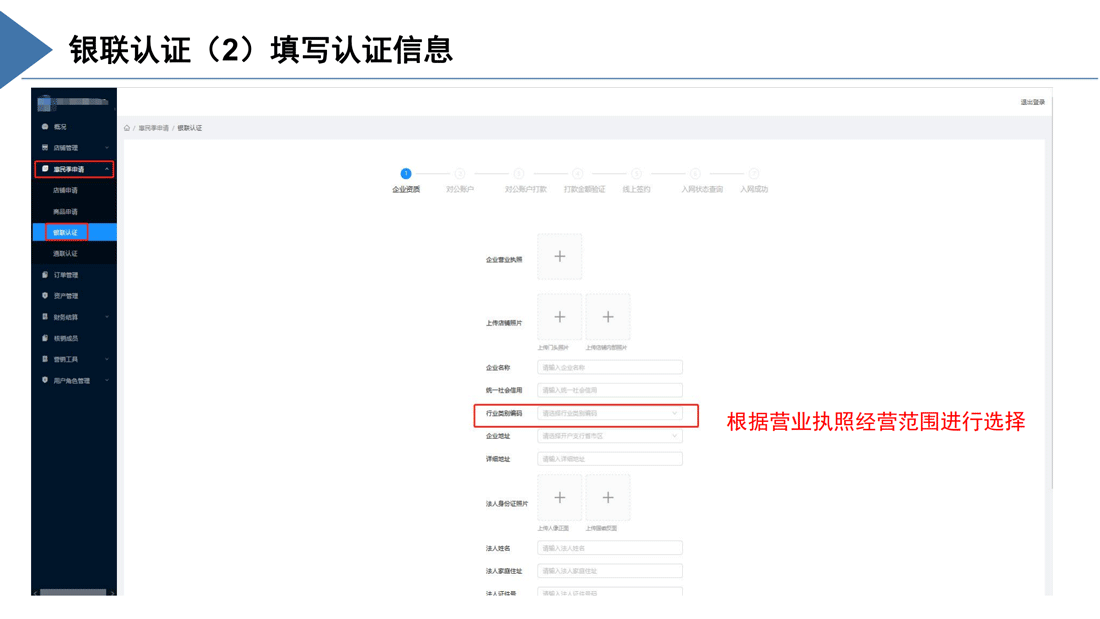The image size is (1100, 619).
Task: Click the 营销工具 sidebar icon
Action: pyautogui.click(x=45, y=359)
